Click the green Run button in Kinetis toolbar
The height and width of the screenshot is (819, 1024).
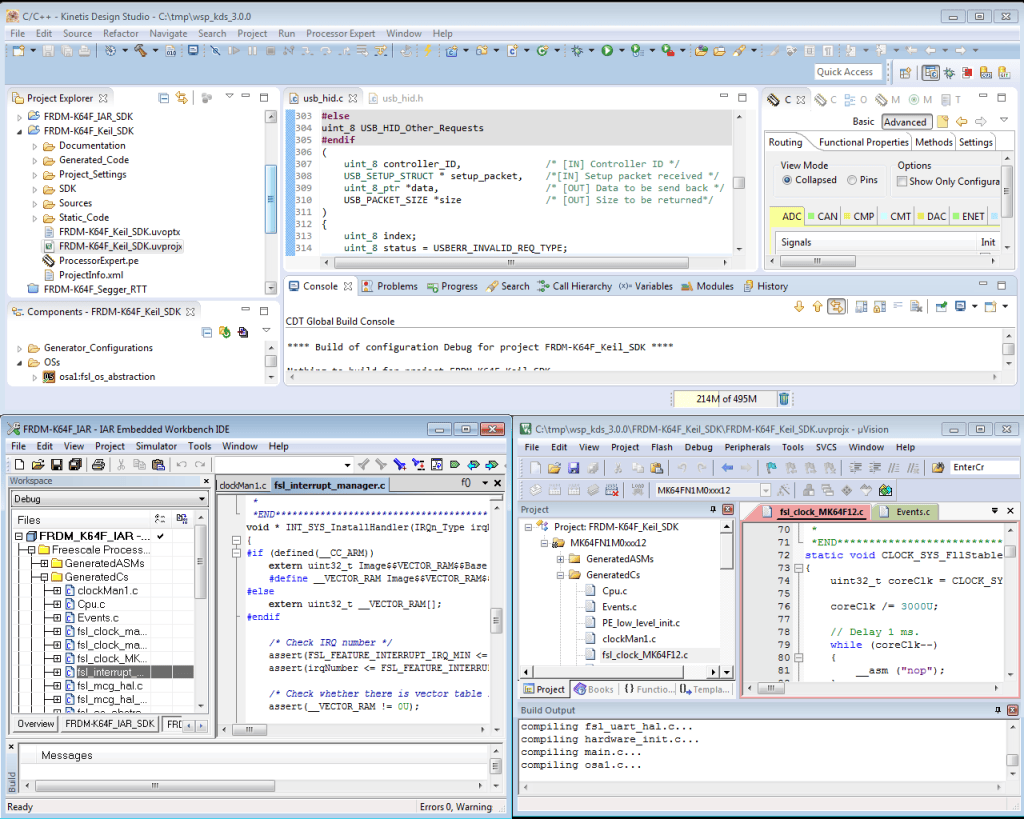tap(607, 50)
